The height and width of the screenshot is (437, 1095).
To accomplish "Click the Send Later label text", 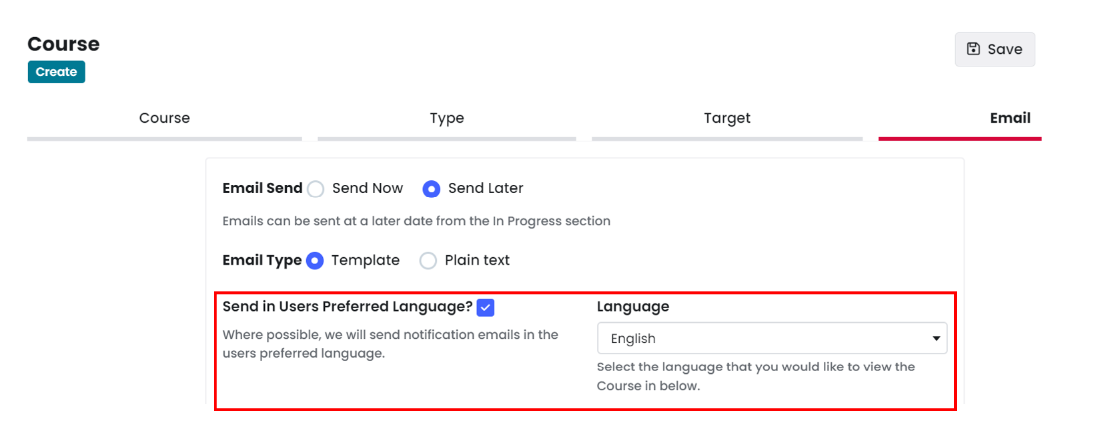I will coord(485,188).
